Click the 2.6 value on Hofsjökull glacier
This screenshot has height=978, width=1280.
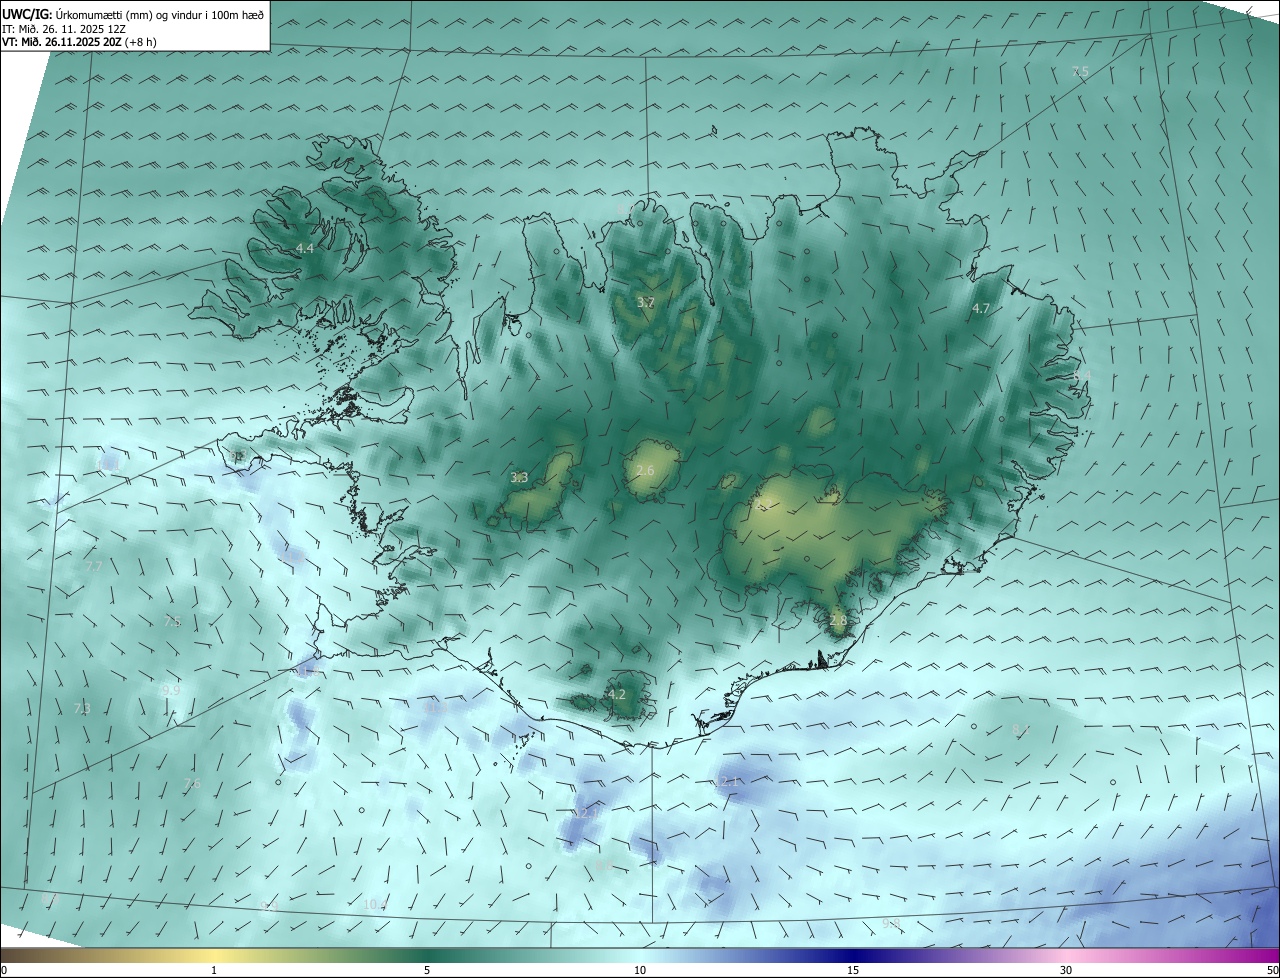click(x=645, y=471)
